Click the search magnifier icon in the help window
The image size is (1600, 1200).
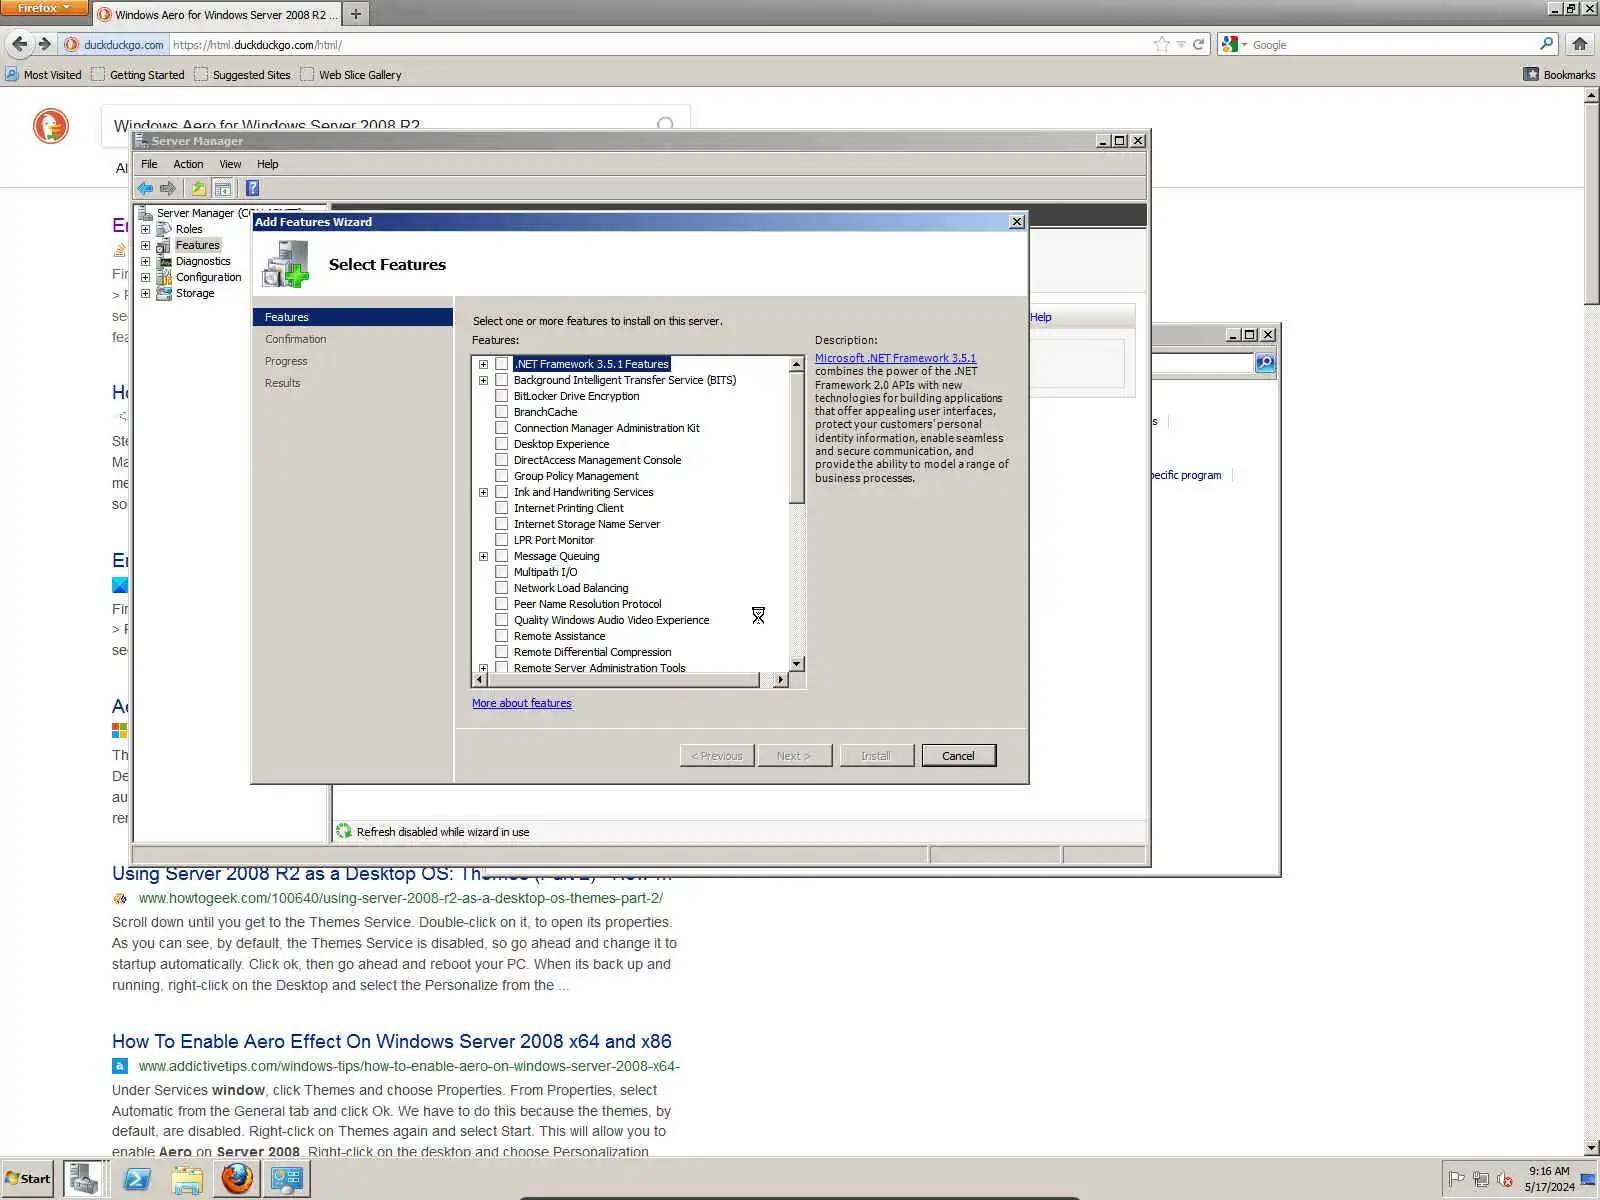click(1265, 362)
